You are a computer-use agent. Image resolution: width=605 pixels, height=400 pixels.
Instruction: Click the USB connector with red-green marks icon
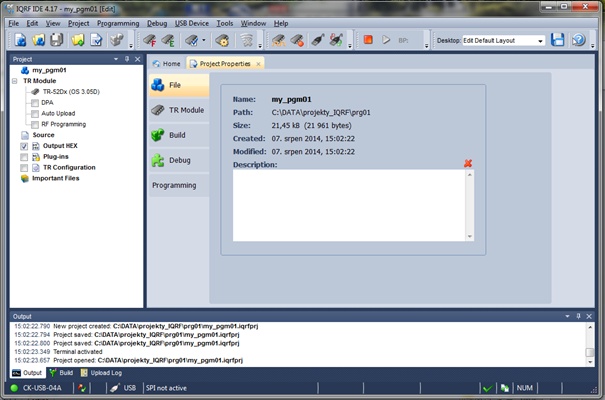click(x=336, y=40)
